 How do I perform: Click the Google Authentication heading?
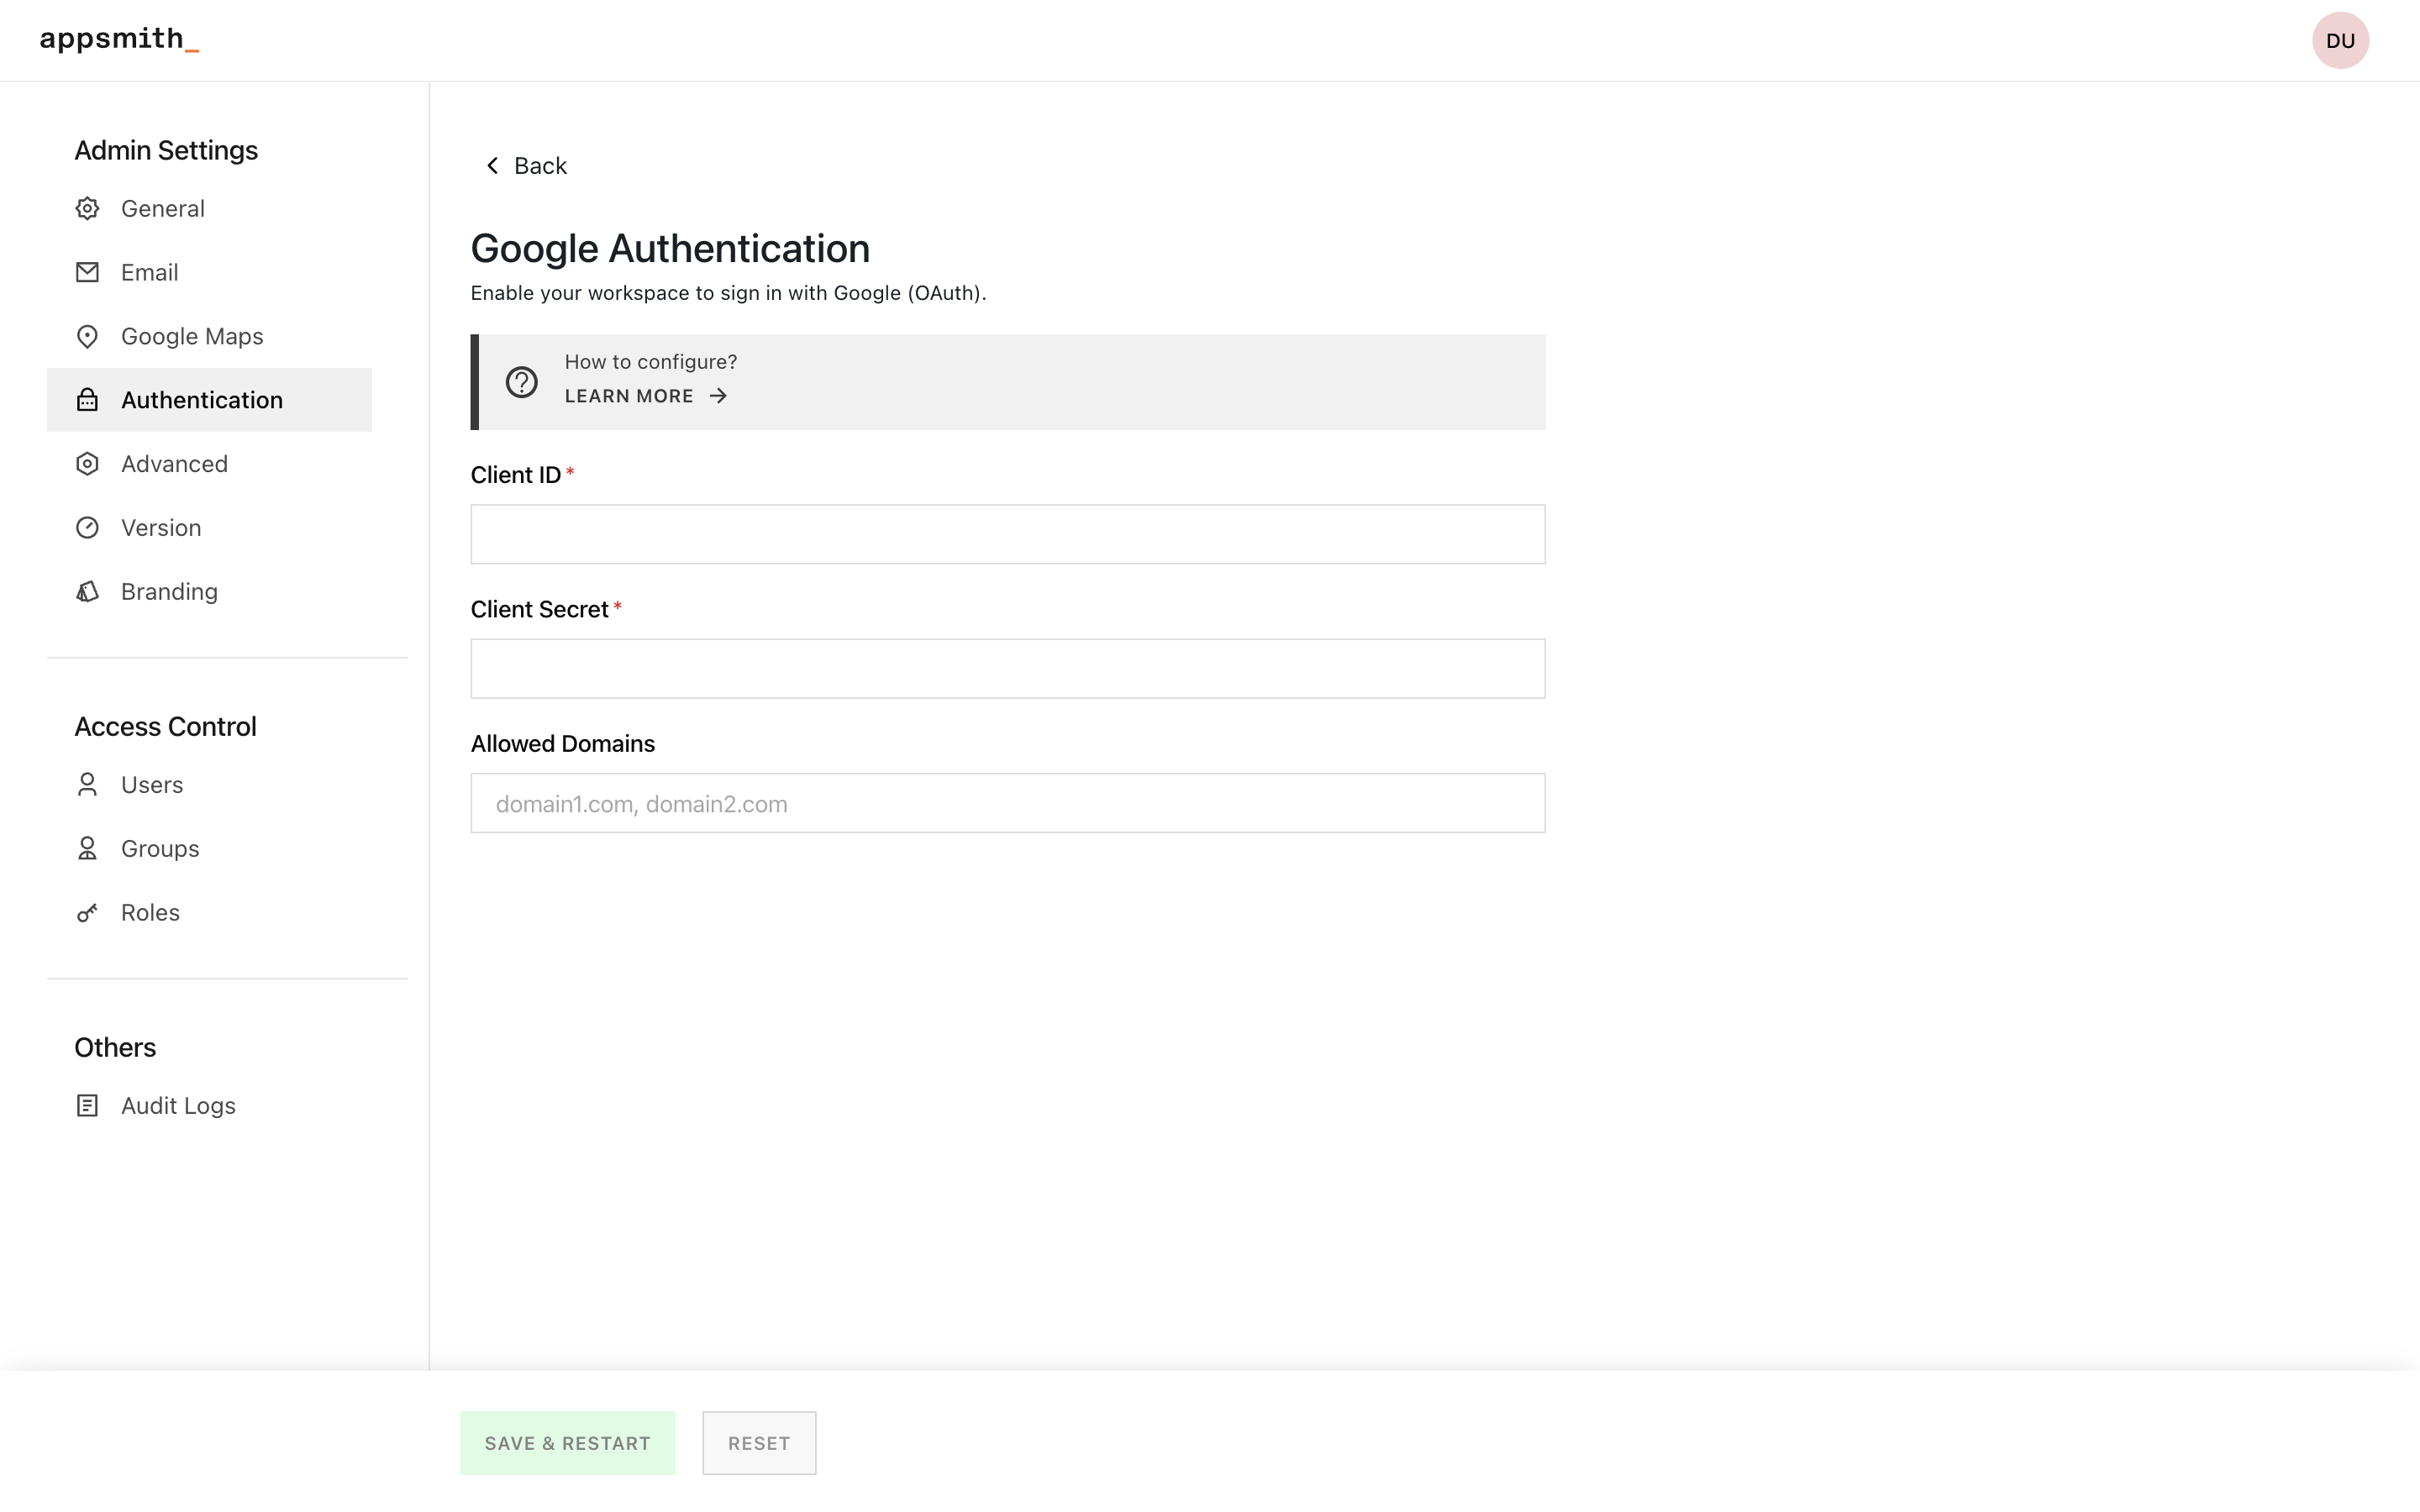(670, 248)
